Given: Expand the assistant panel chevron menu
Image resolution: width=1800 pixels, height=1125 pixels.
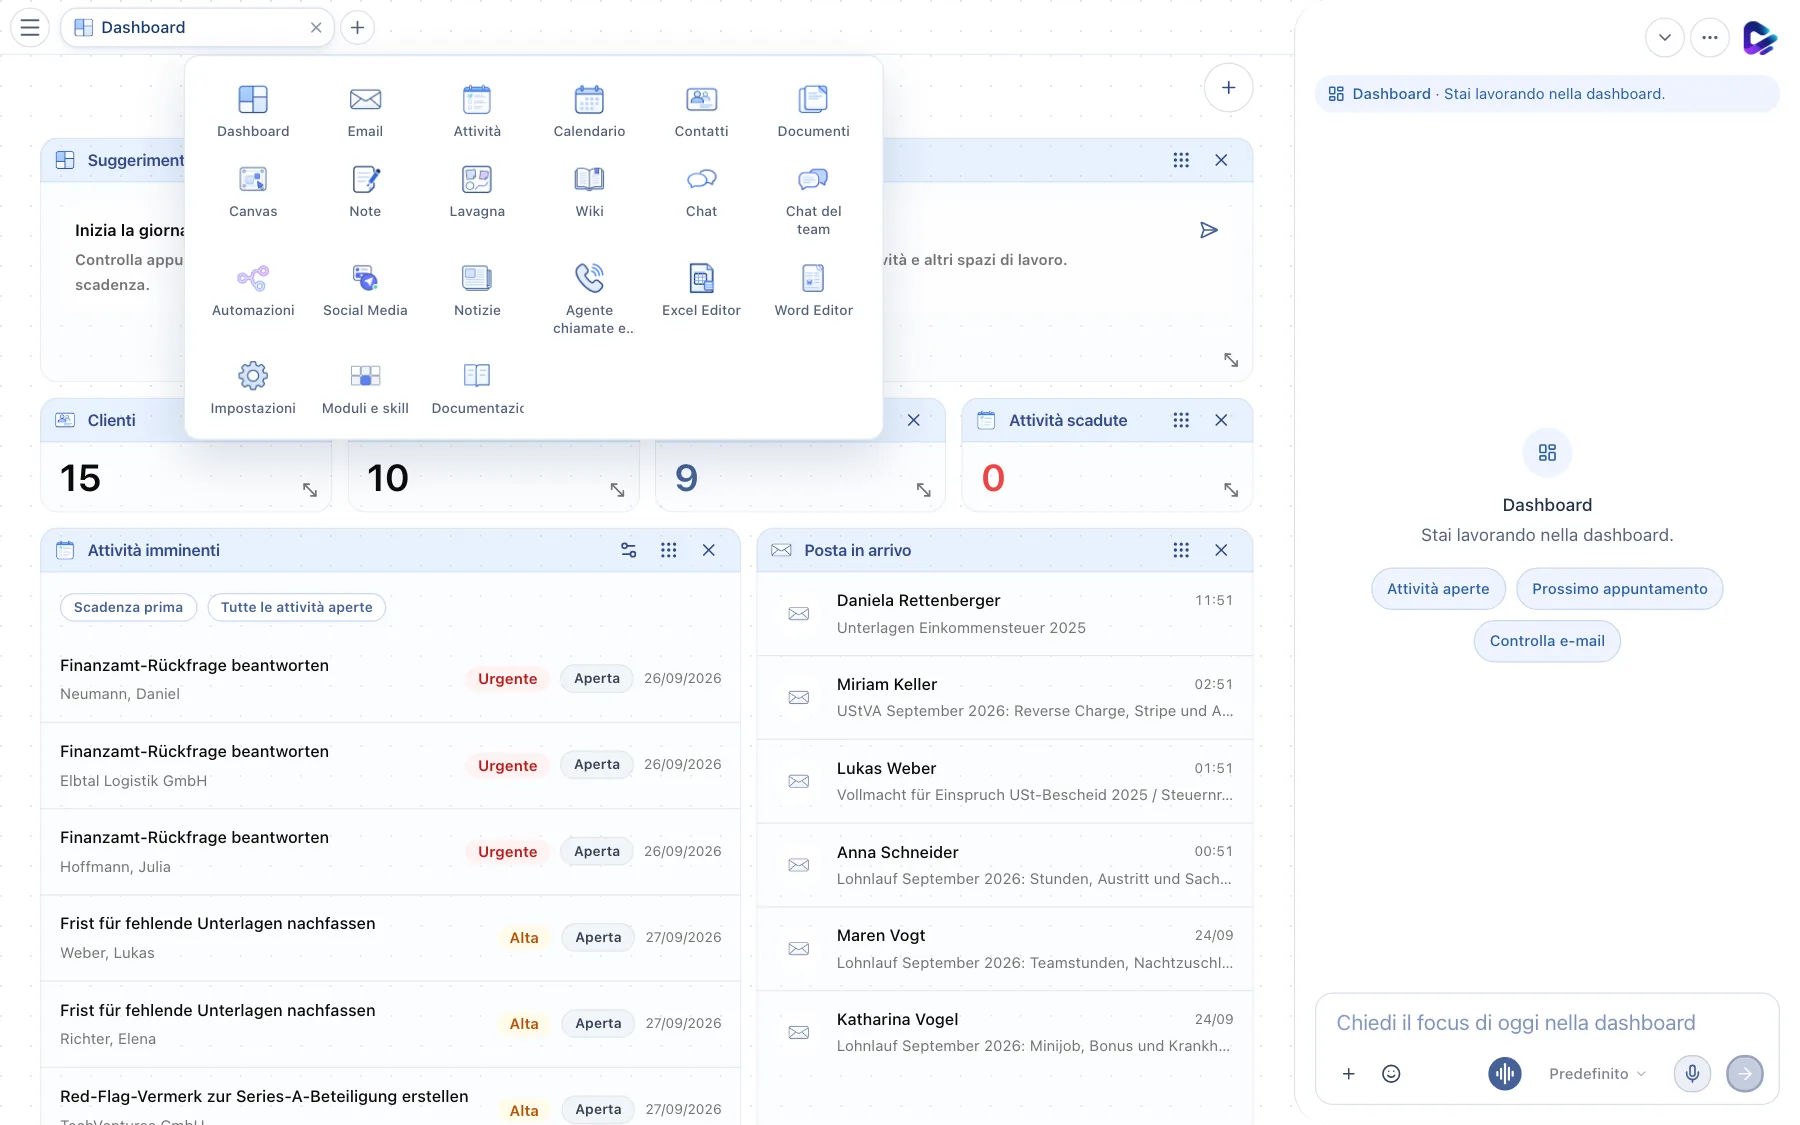Looking at the screenshot, I should click(1664, 38).
